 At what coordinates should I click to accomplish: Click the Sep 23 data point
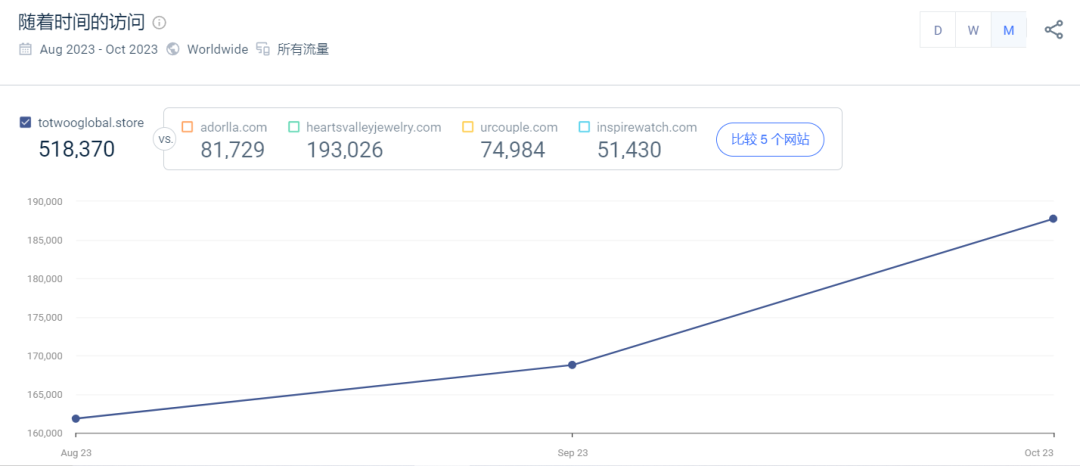coord(572,365)
